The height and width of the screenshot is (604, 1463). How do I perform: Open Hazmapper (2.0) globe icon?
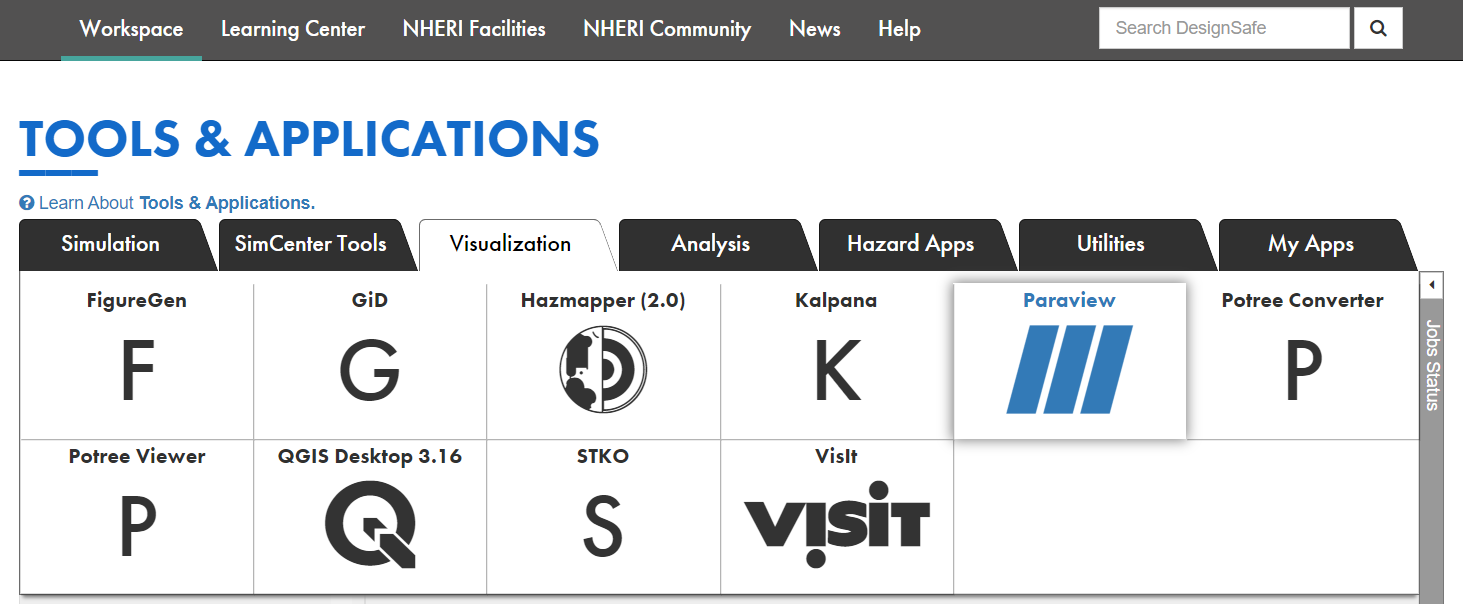[603, 370]
